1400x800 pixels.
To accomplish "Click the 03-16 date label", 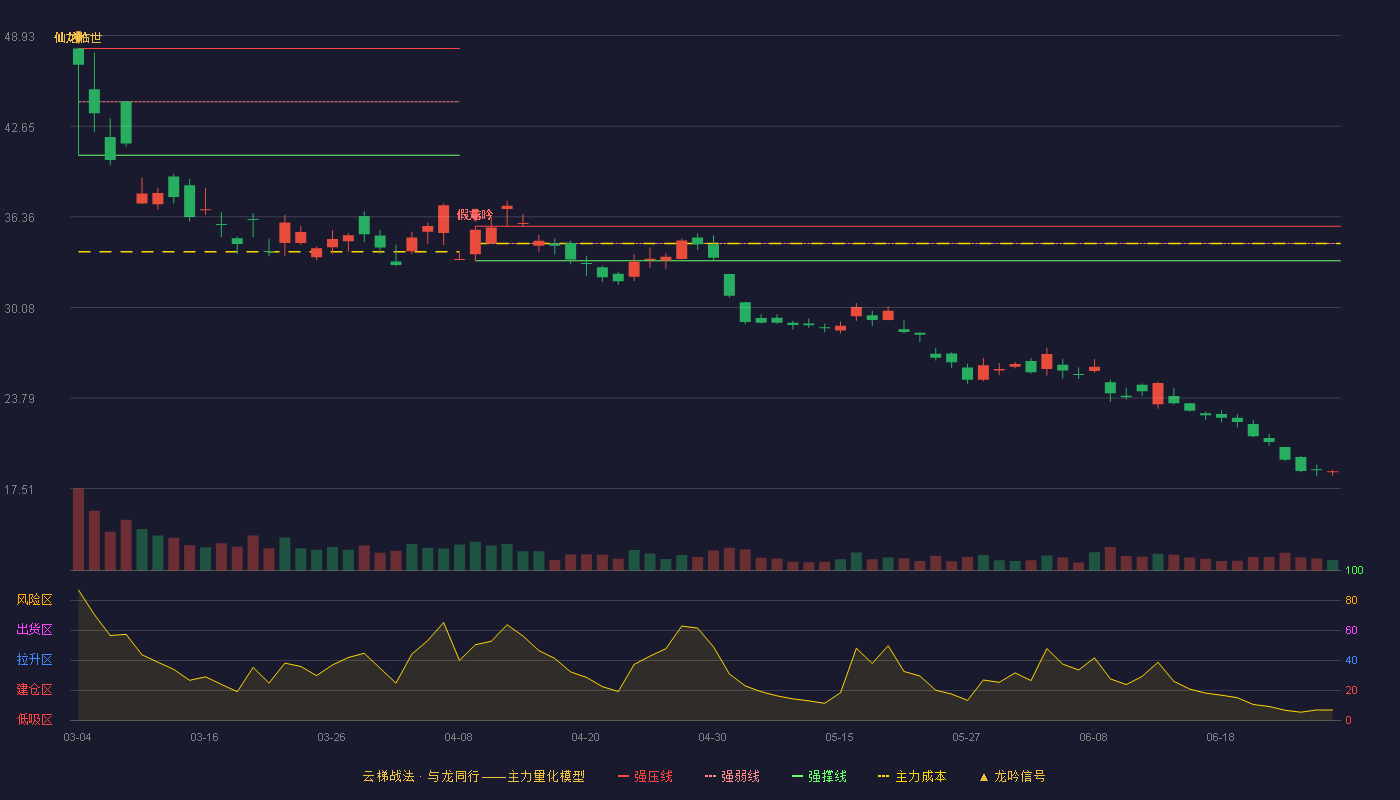I will [x=204, y=737].
